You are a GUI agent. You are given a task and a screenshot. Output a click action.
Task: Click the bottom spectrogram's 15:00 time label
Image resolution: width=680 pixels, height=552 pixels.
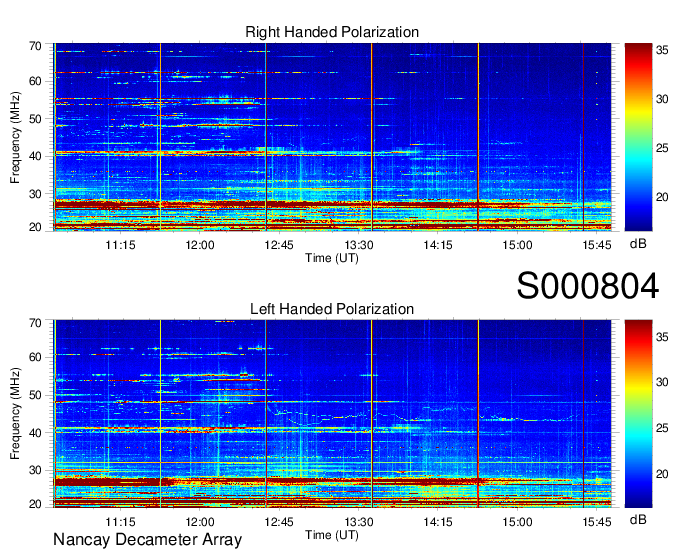pyautogui.click(x=517, y=522)
